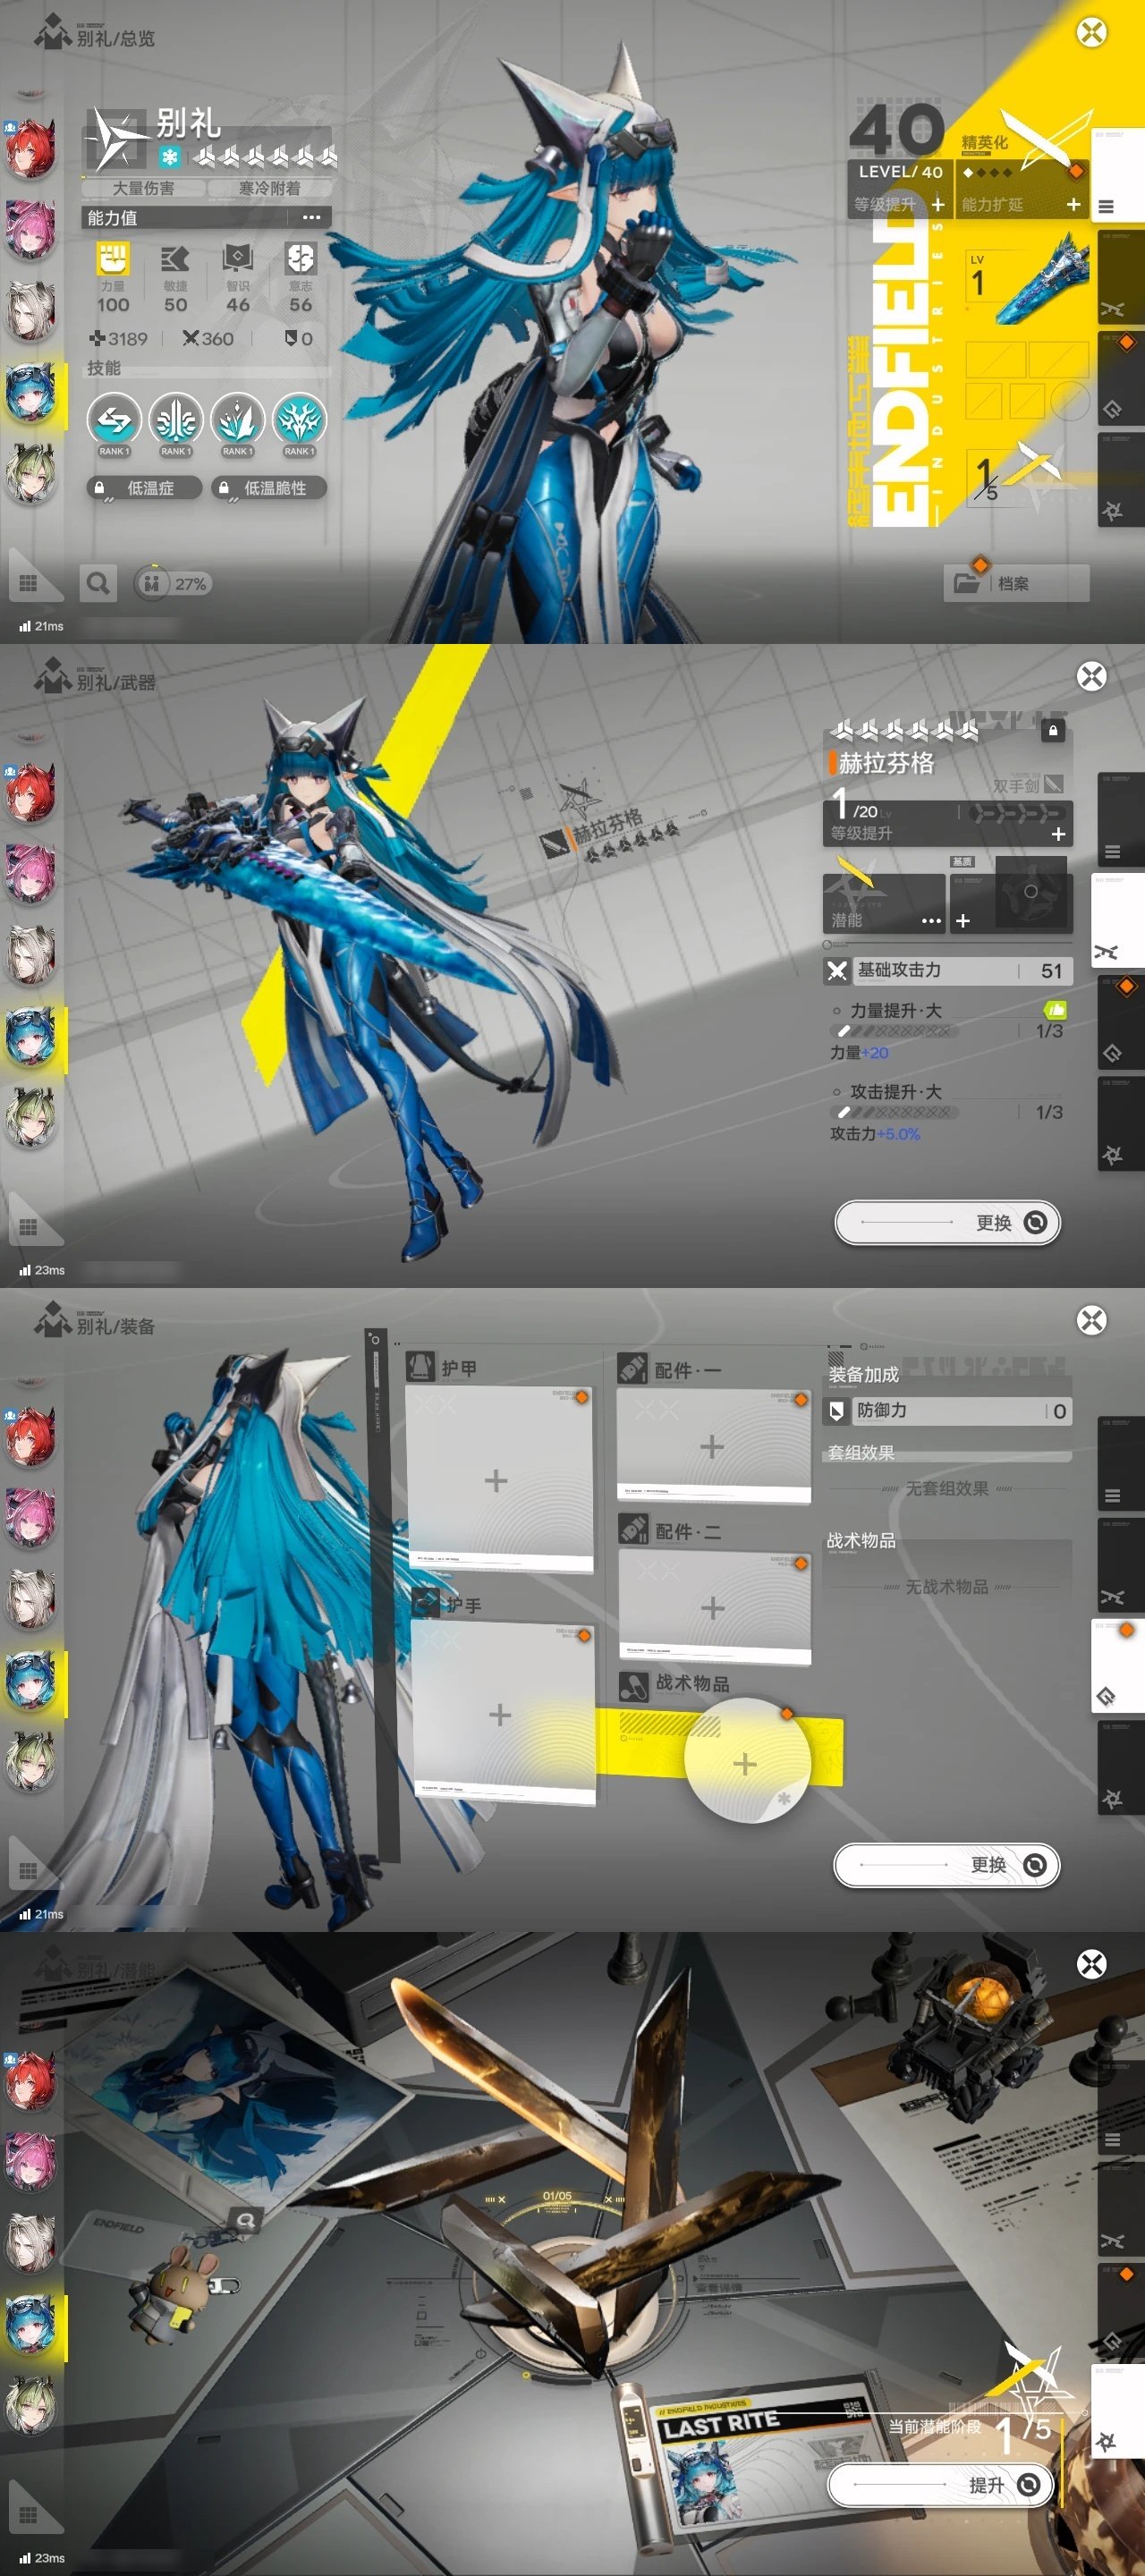Screen dimensions: 1145x2576
Task: Add equipment to the 护甲 slot
Action: pyautogui.click(x=497, y=1480)
